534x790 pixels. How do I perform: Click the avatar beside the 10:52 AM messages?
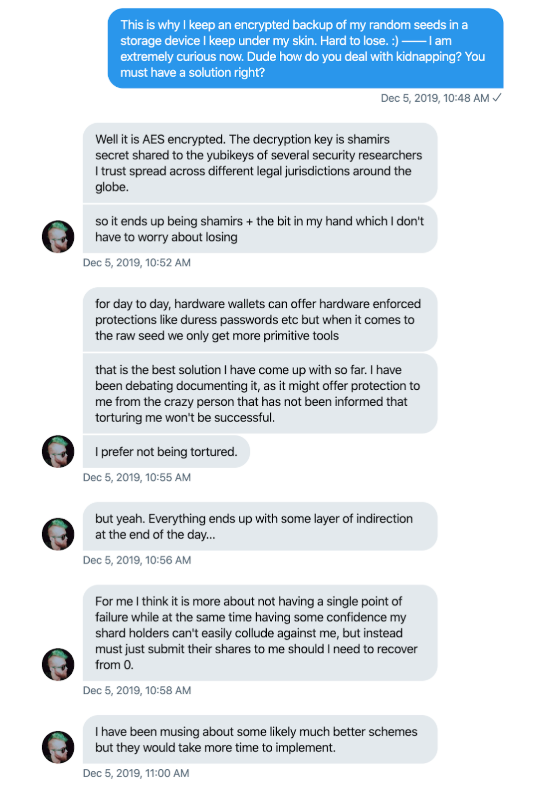[58, 236]
